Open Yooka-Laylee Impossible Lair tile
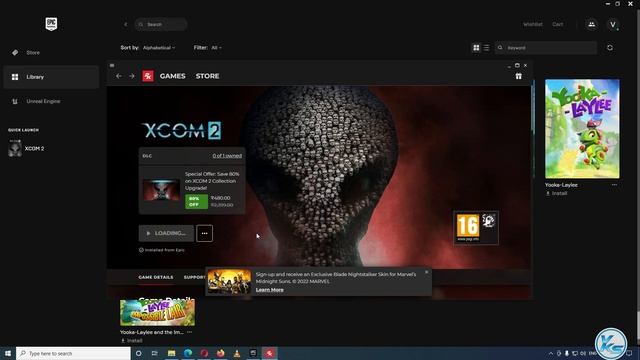640x360 pixels. (157, 312)
